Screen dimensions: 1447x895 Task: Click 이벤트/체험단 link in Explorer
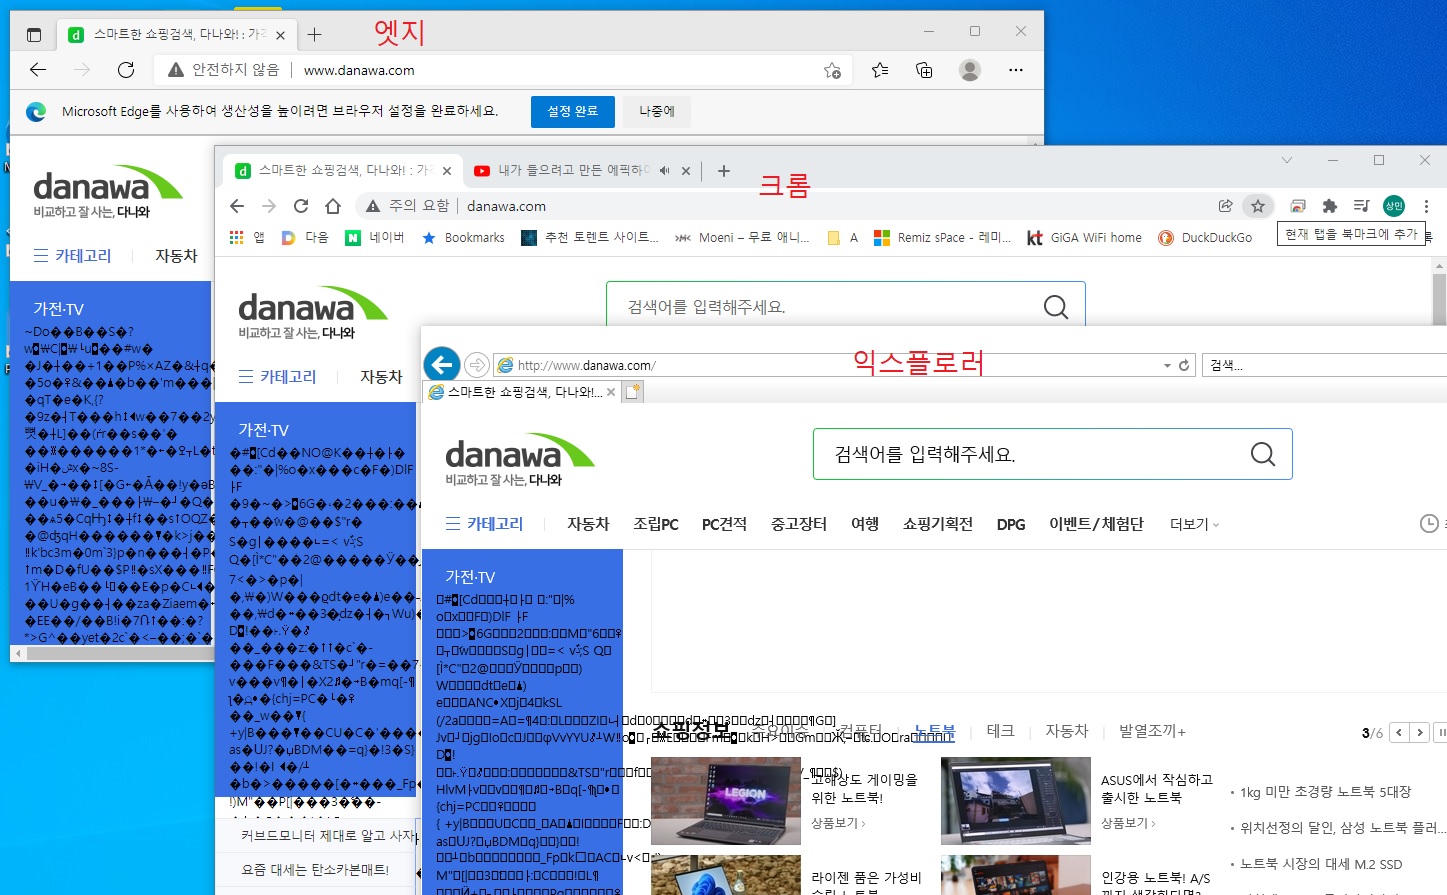(x=1096, y=524)
